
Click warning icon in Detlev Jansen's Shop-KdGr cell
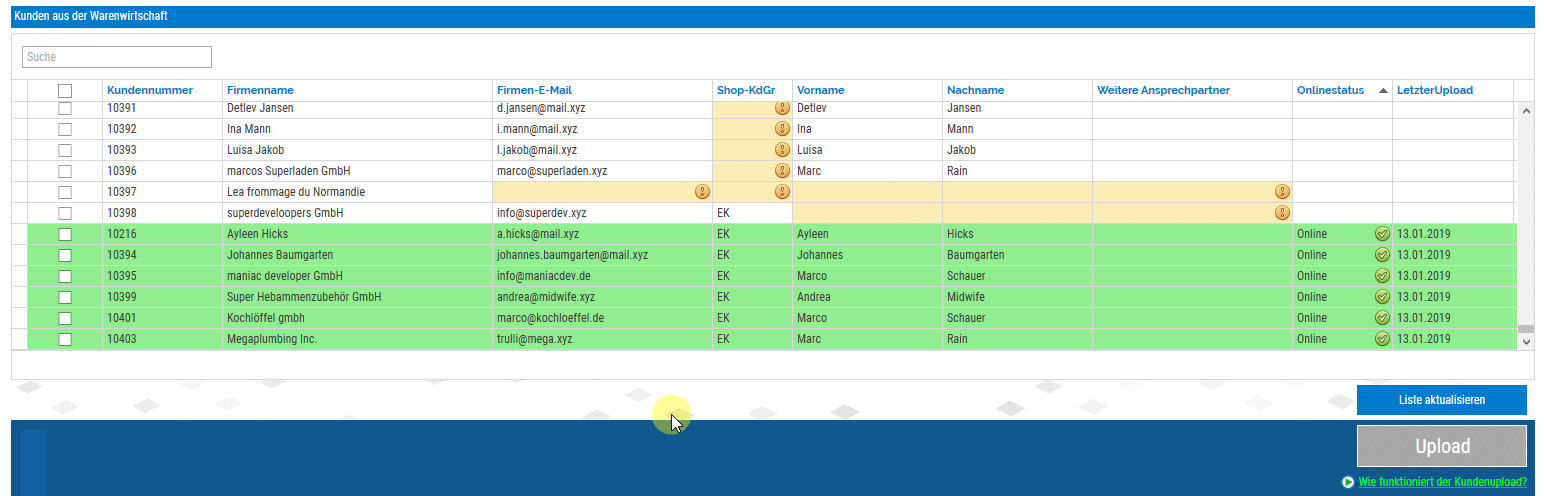[782, 108]
